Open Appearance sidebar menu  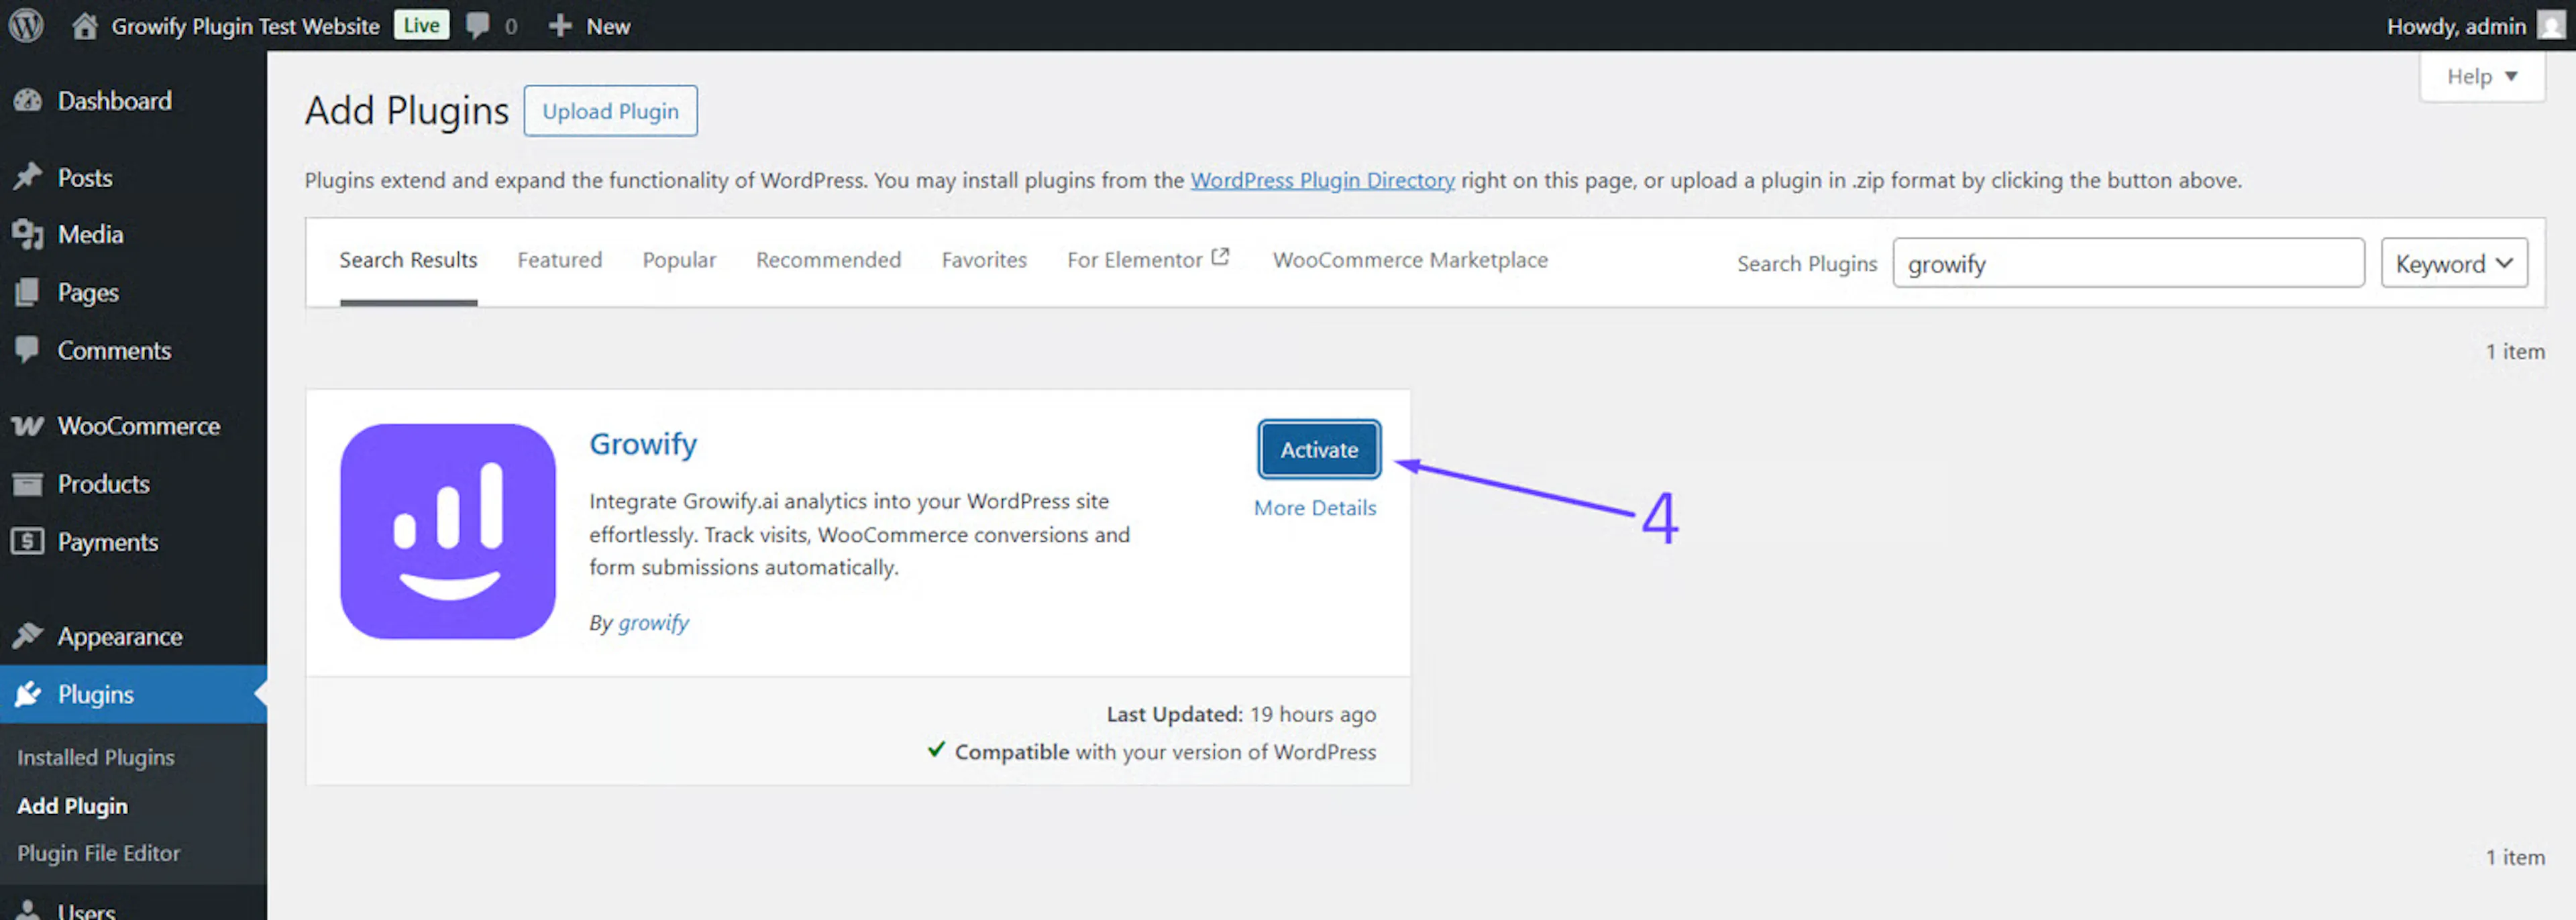click(x=119, y=636)
